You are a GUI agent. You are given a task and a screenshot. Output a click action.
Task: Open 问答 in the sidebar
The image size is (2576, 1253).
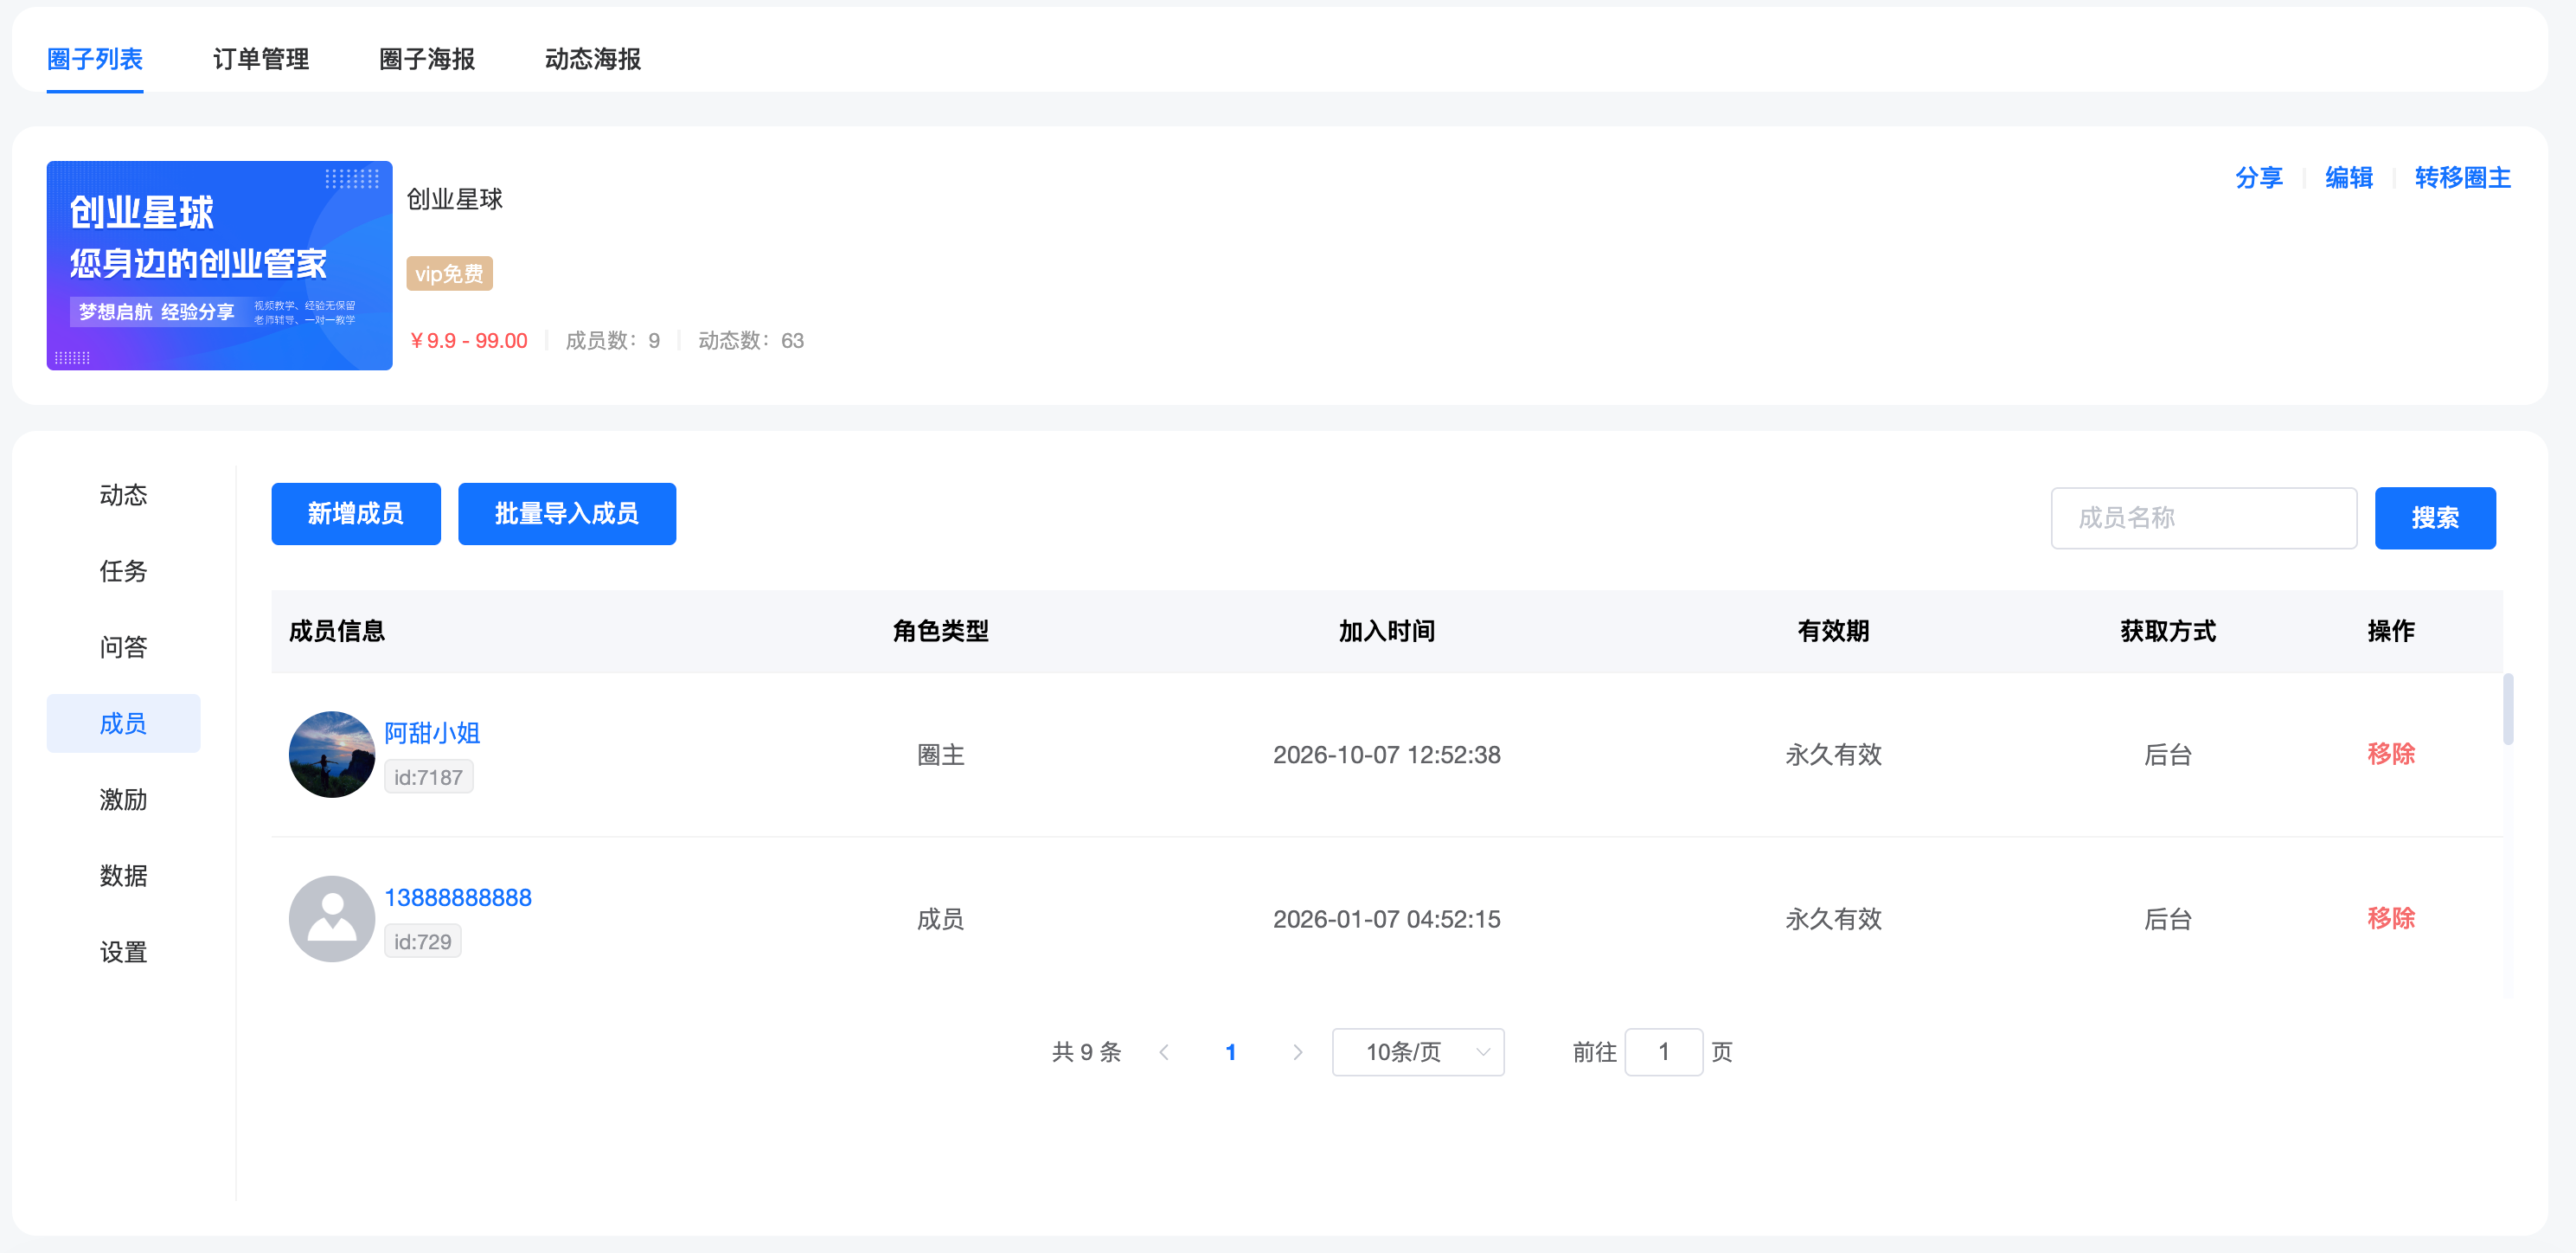(x=124, y=647)
